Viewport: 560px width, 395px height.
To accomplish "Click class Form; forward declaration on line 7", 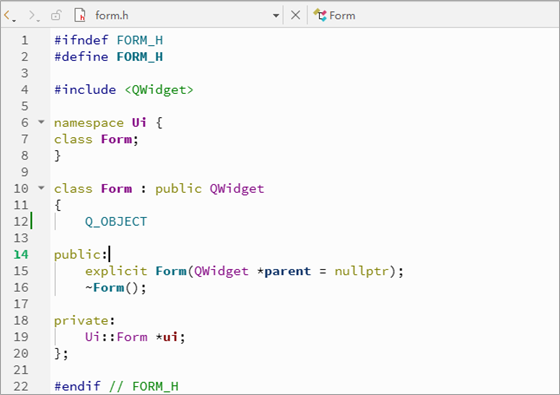I will (96, 139).
